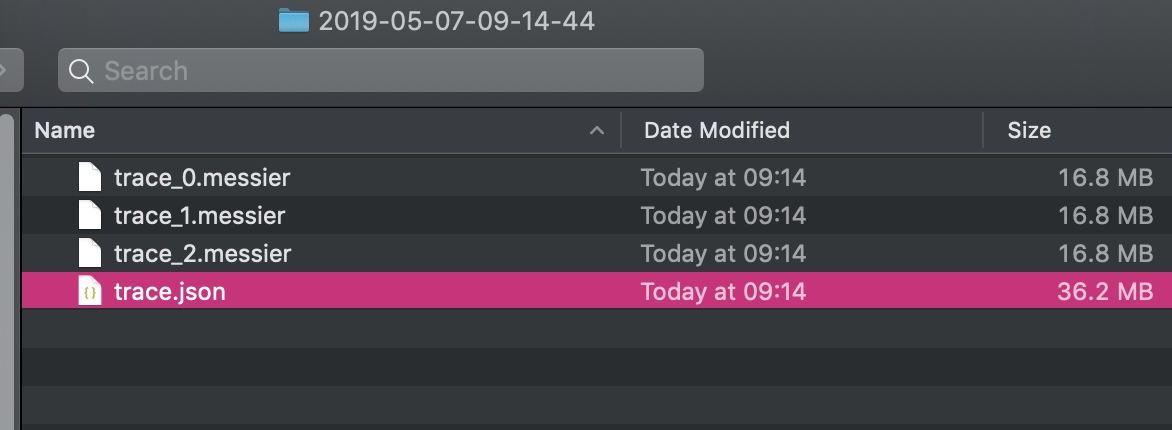Select the trace_1.messier file name
This screenshot has width=1172, height=430.
coord(200,215)
